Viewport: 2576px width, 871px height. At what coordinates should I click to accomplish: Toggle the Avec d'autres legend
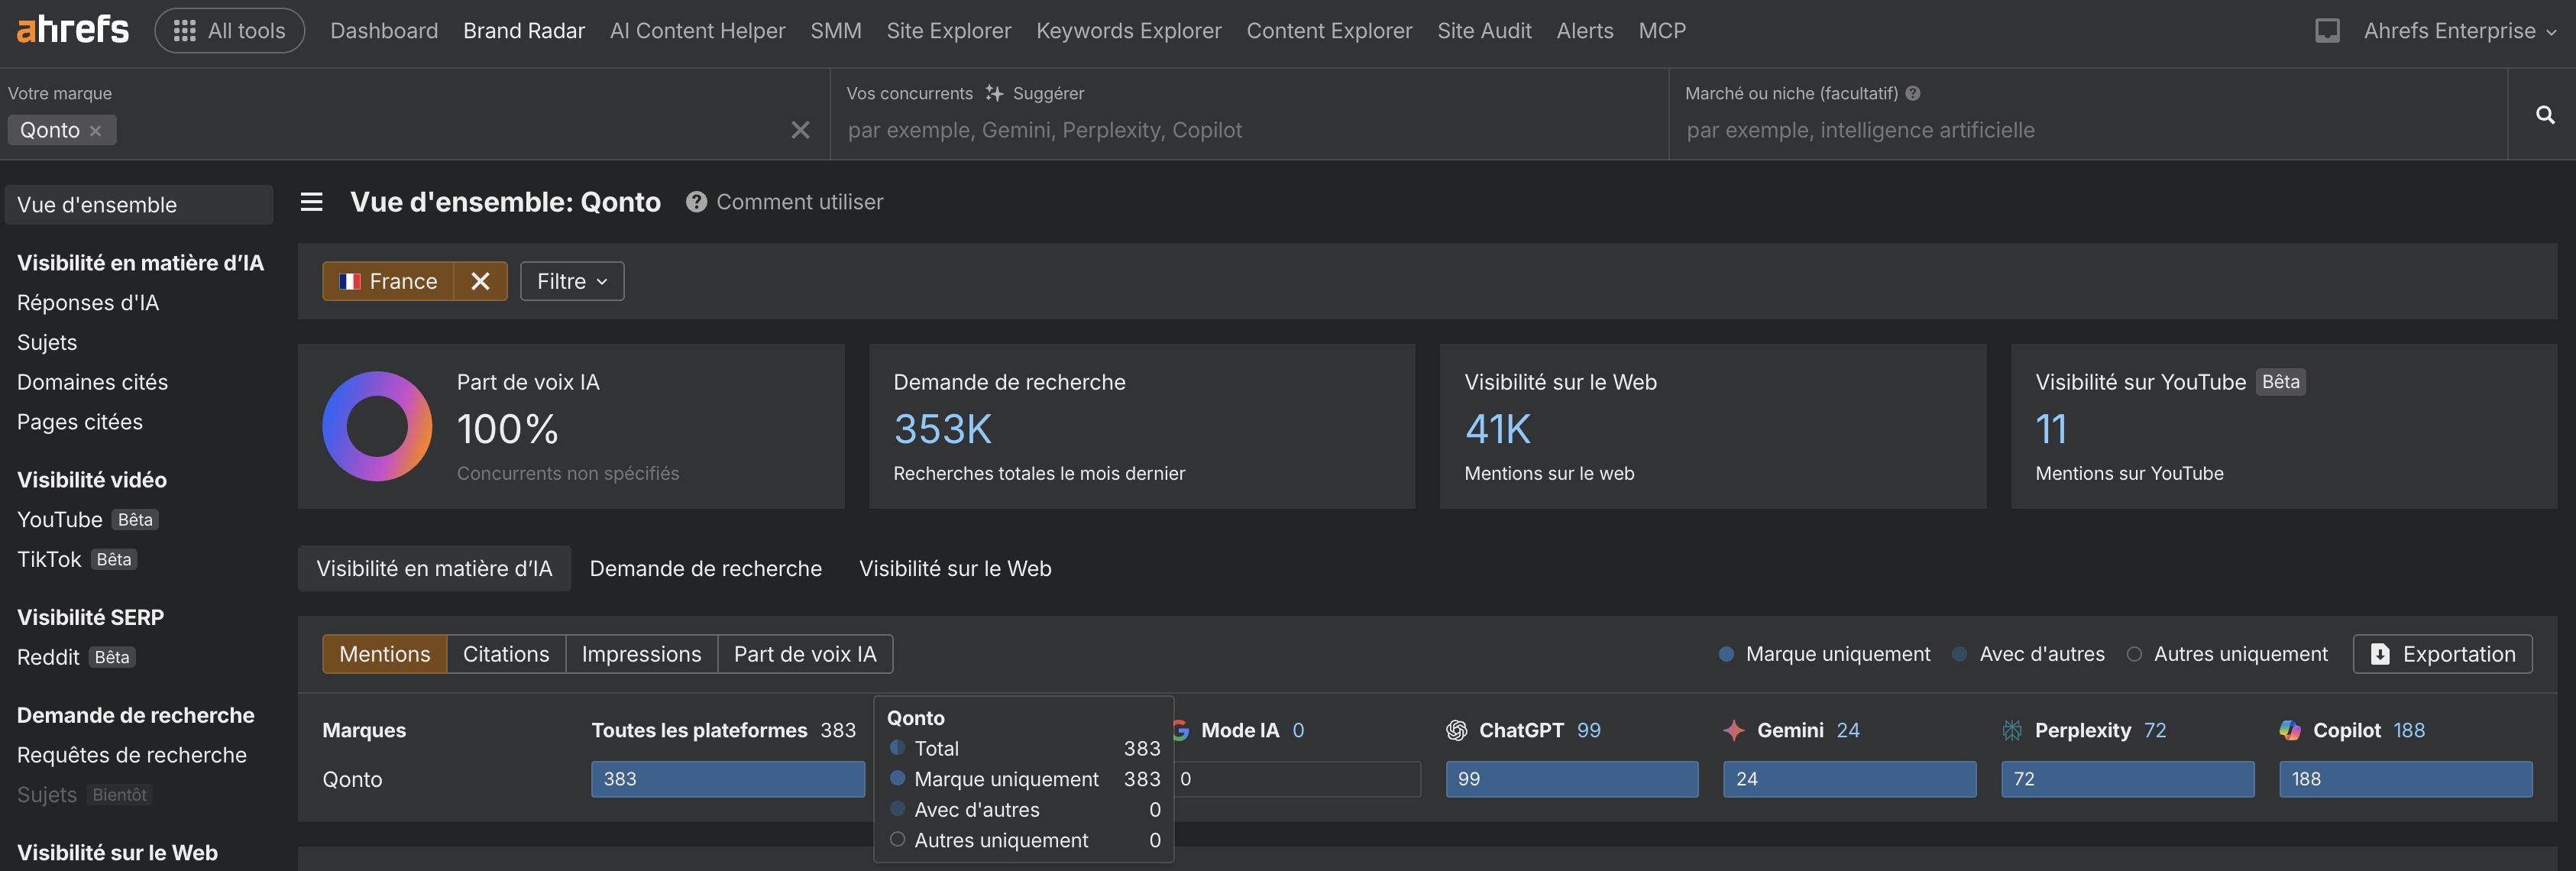(2028, 654)
